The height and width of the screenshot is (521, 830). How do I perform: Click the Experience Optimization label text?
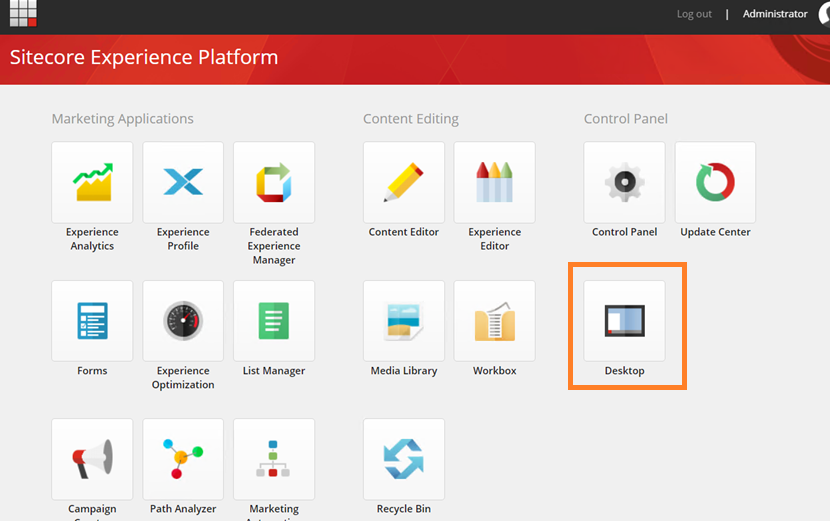(x=183, y=378)
